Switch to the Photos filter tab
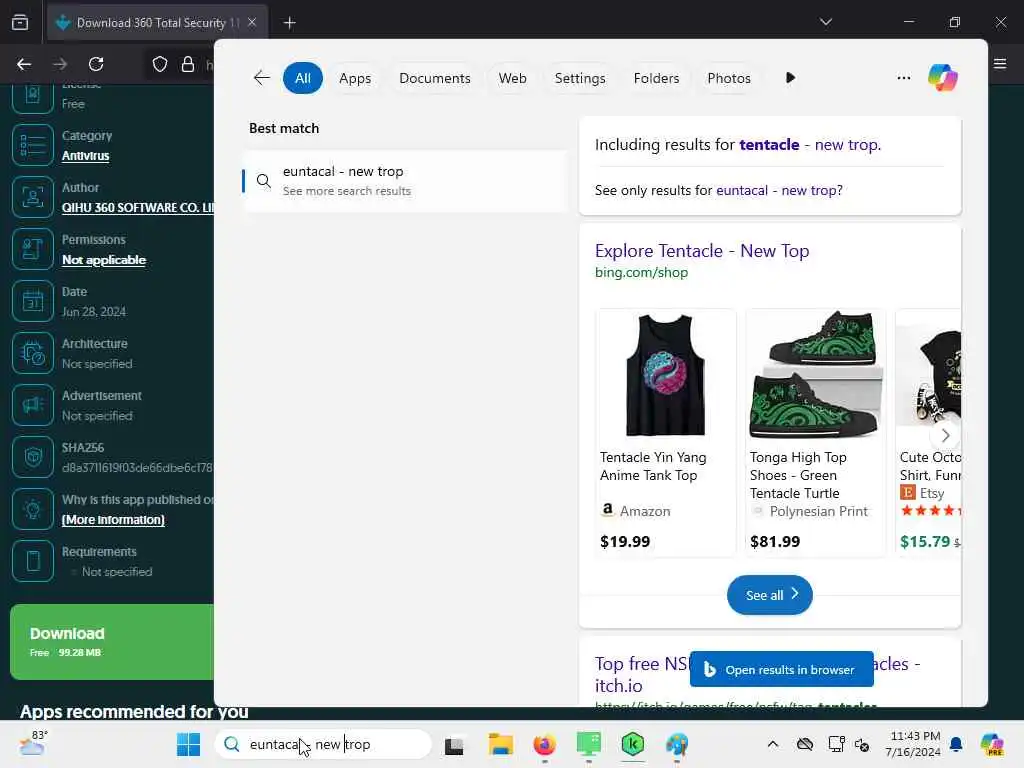 [x=728, y=78]
